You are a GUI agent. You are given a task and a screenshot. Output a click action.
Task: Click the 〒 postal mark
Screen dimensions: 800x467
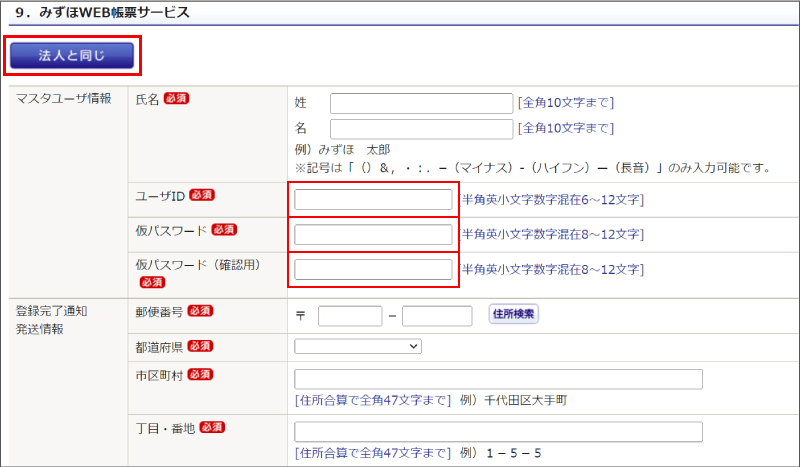(301, 316)
